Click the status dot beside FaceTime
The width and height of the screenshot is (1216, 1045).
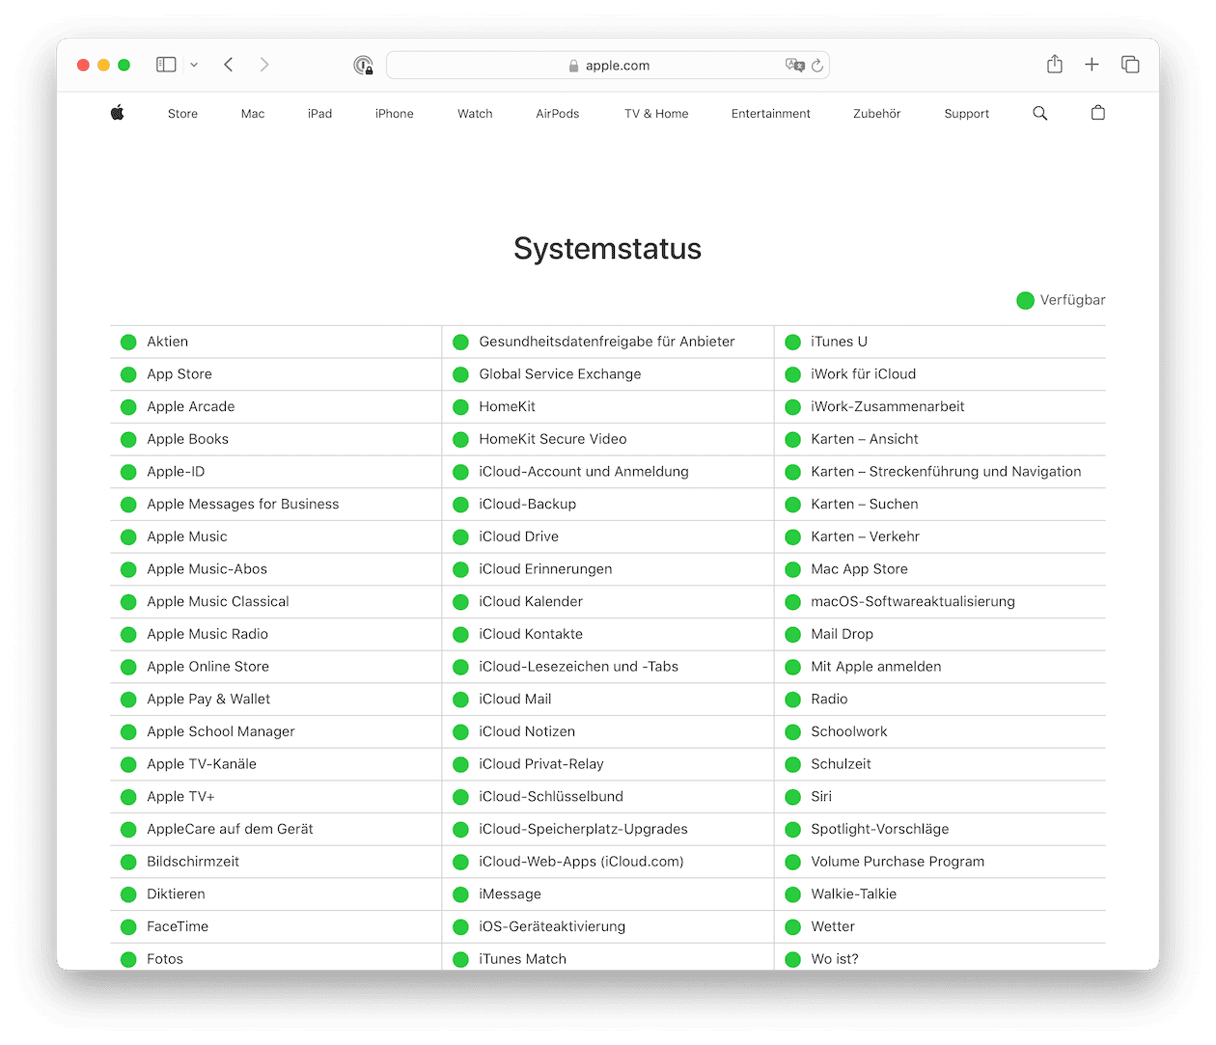[128, 927]
